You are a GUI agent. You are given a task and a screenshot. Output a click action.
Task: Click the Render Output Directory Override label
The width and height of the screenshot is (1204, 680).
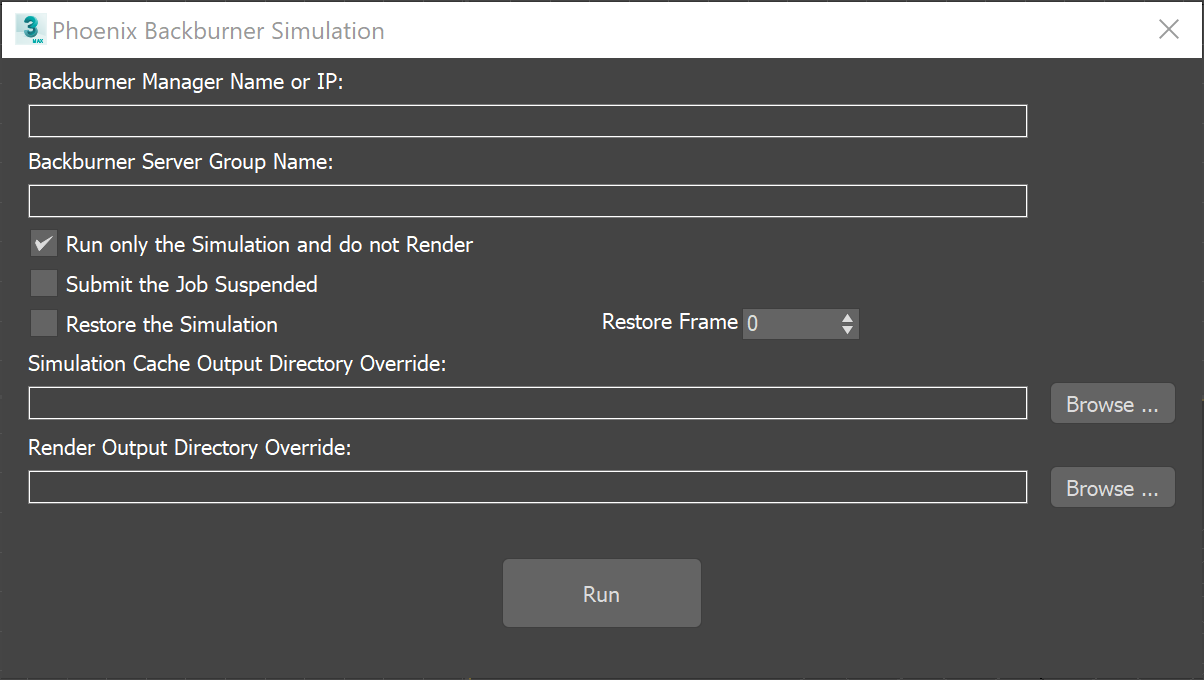tap(190, 448)
